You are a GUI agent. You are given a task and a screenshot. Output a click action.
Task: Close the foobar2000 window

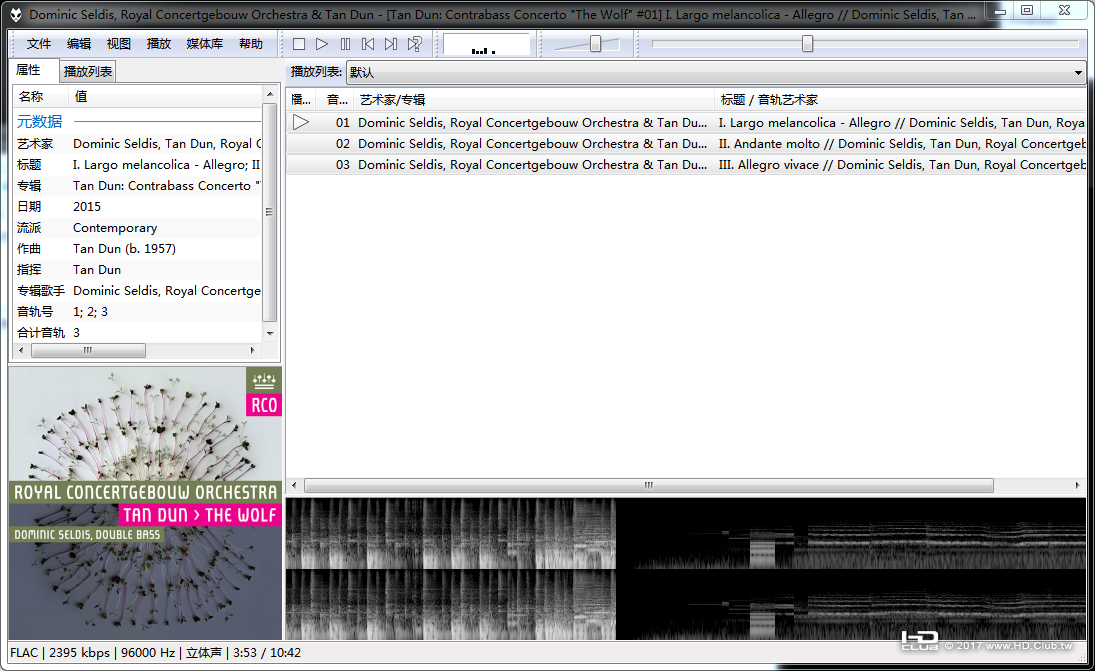[x=1064, y=10]
